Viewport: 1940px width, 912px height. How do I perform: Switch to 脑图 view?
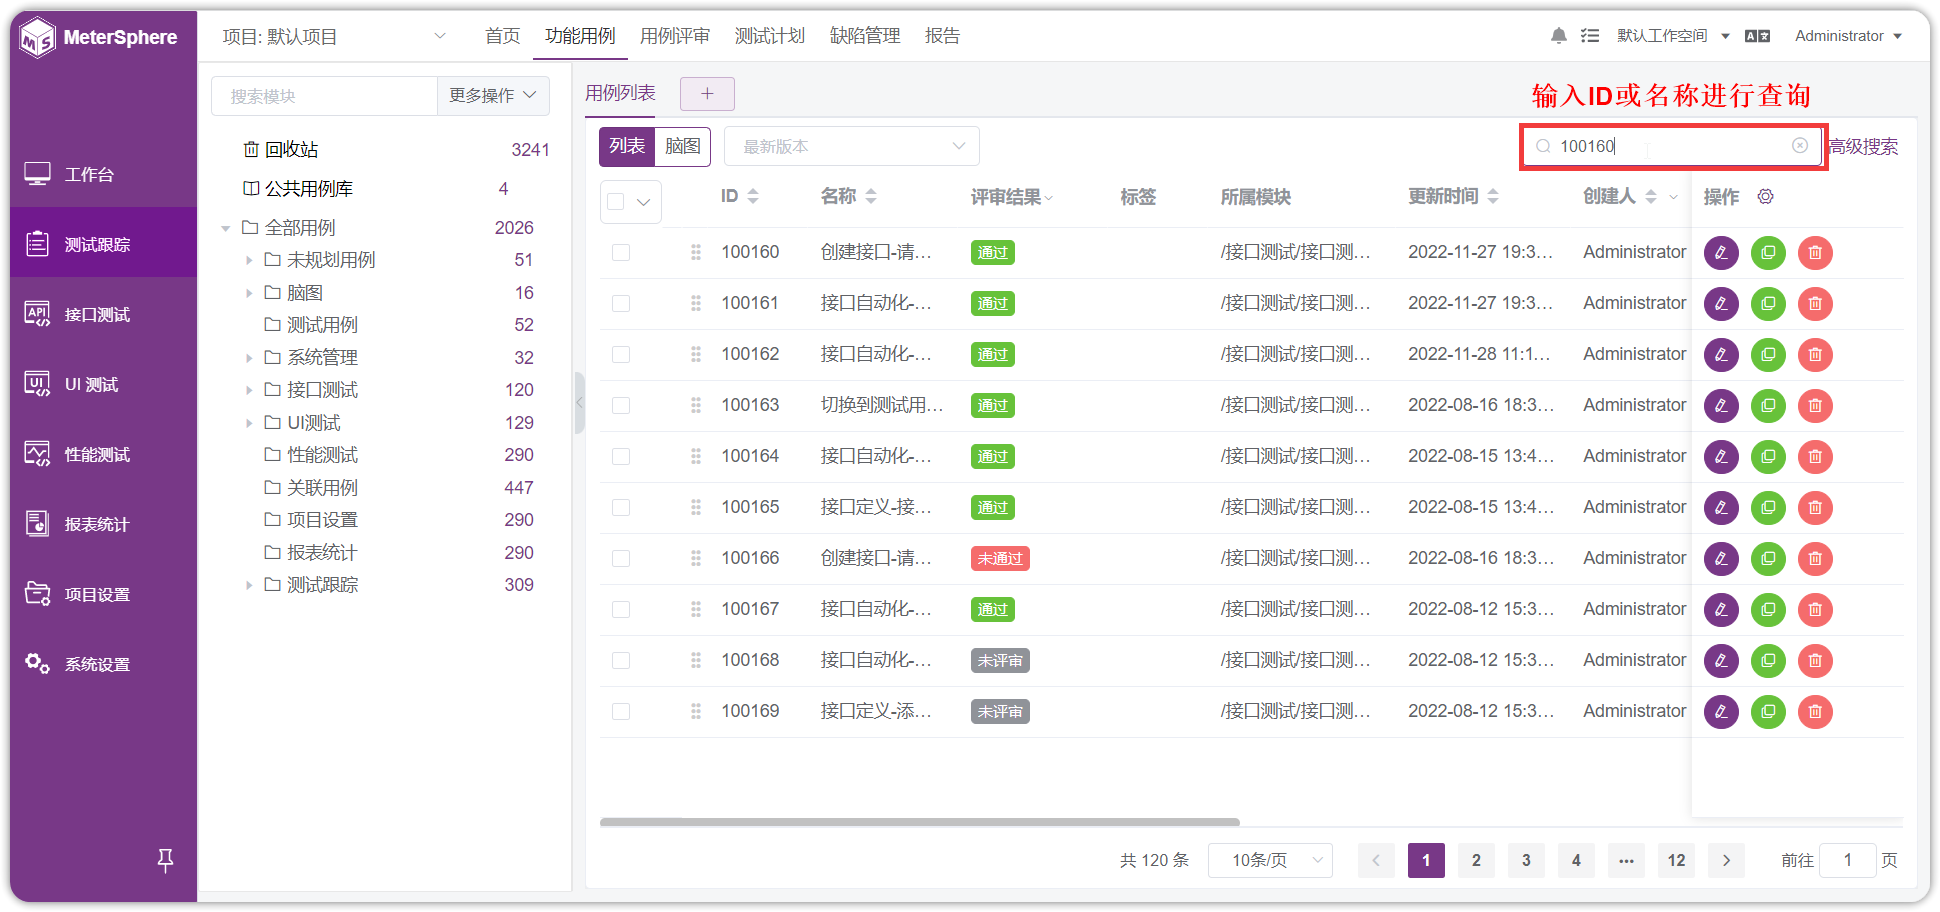tap(683, 146)
